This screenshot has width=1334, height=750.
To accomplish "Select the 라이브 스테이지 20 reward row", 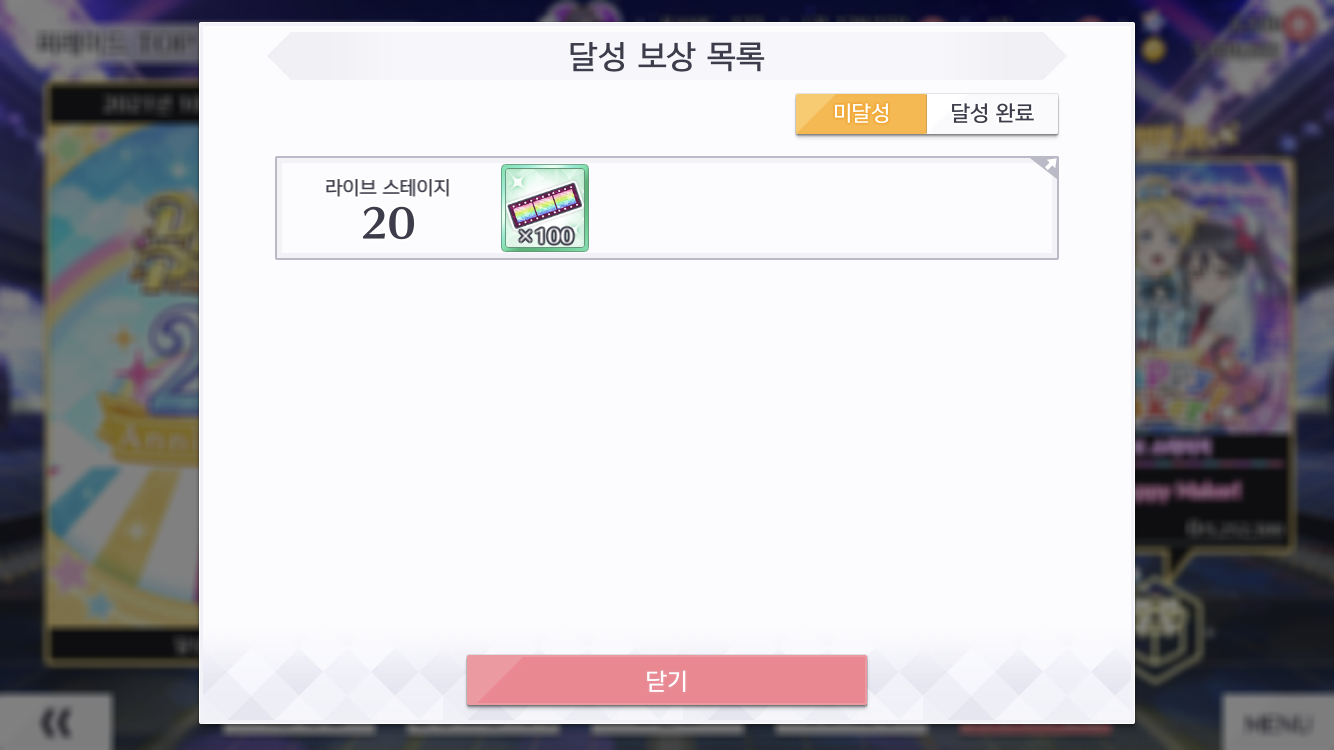I will coord(667,208).
